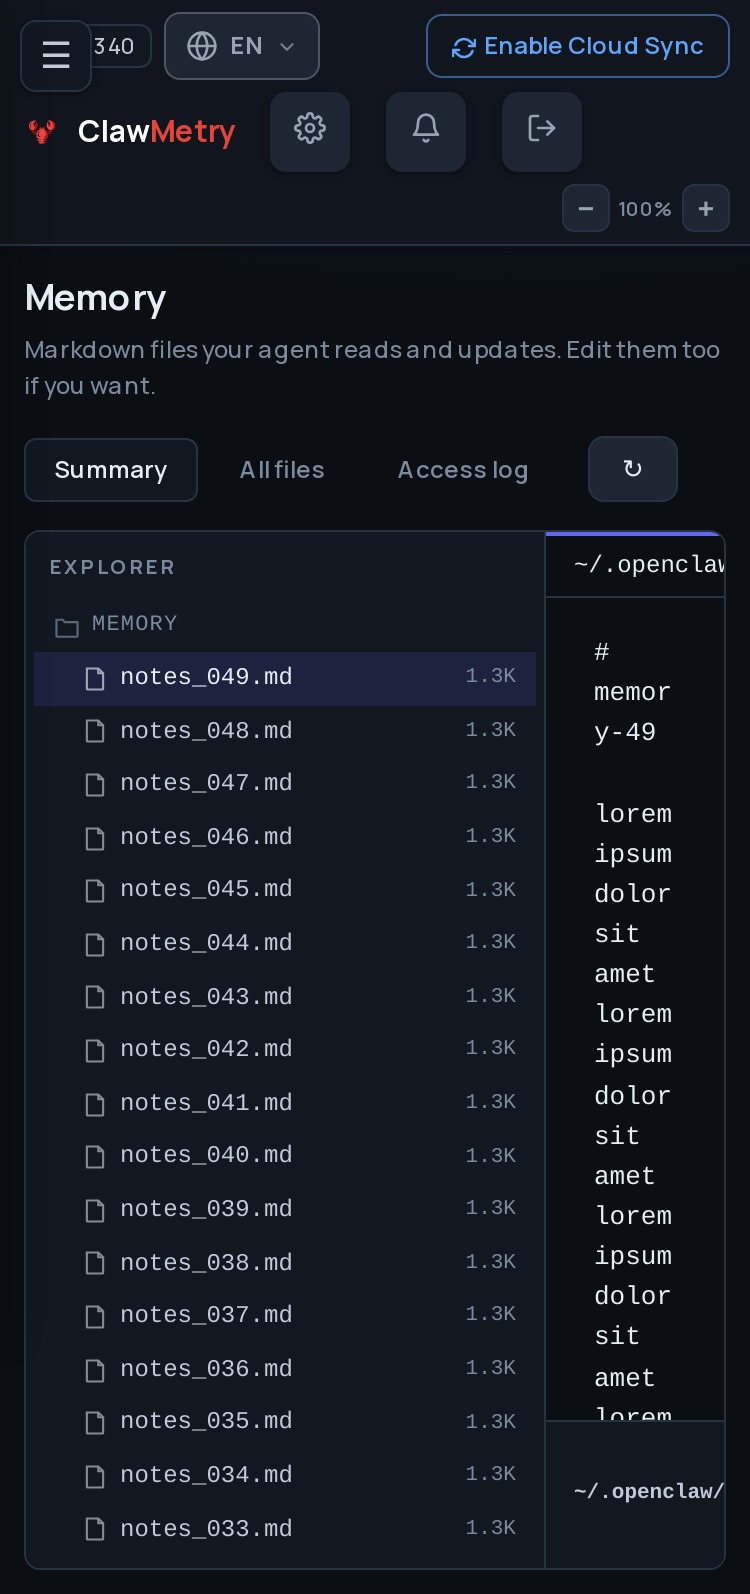
Task: Click the zoom out minus button
Action: click(x=586, y=209)
